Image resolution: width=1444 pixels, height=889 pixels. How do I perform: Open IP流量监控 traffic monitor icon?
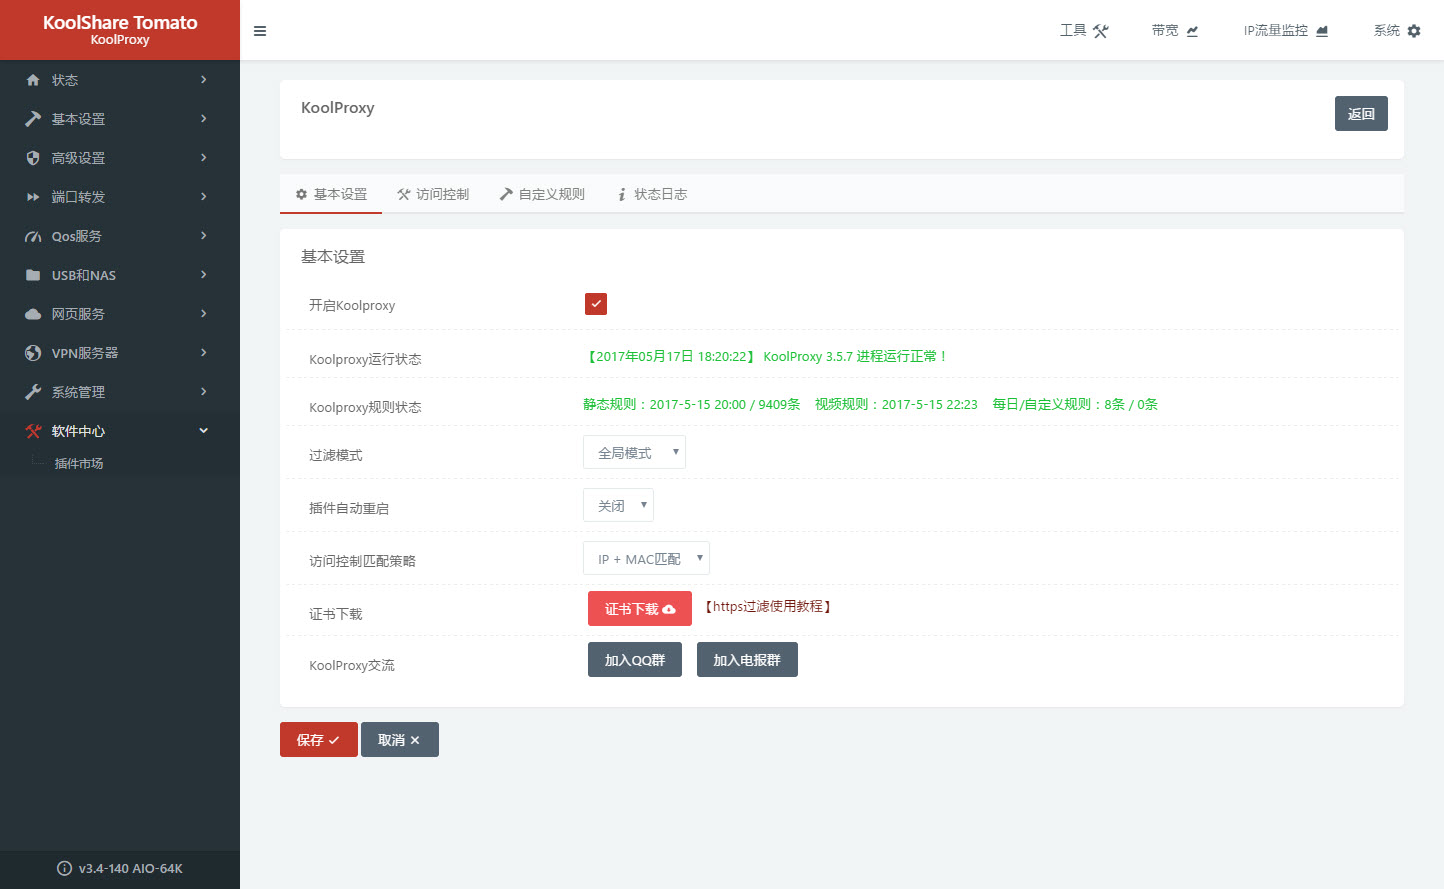(x=1322, y=31)
